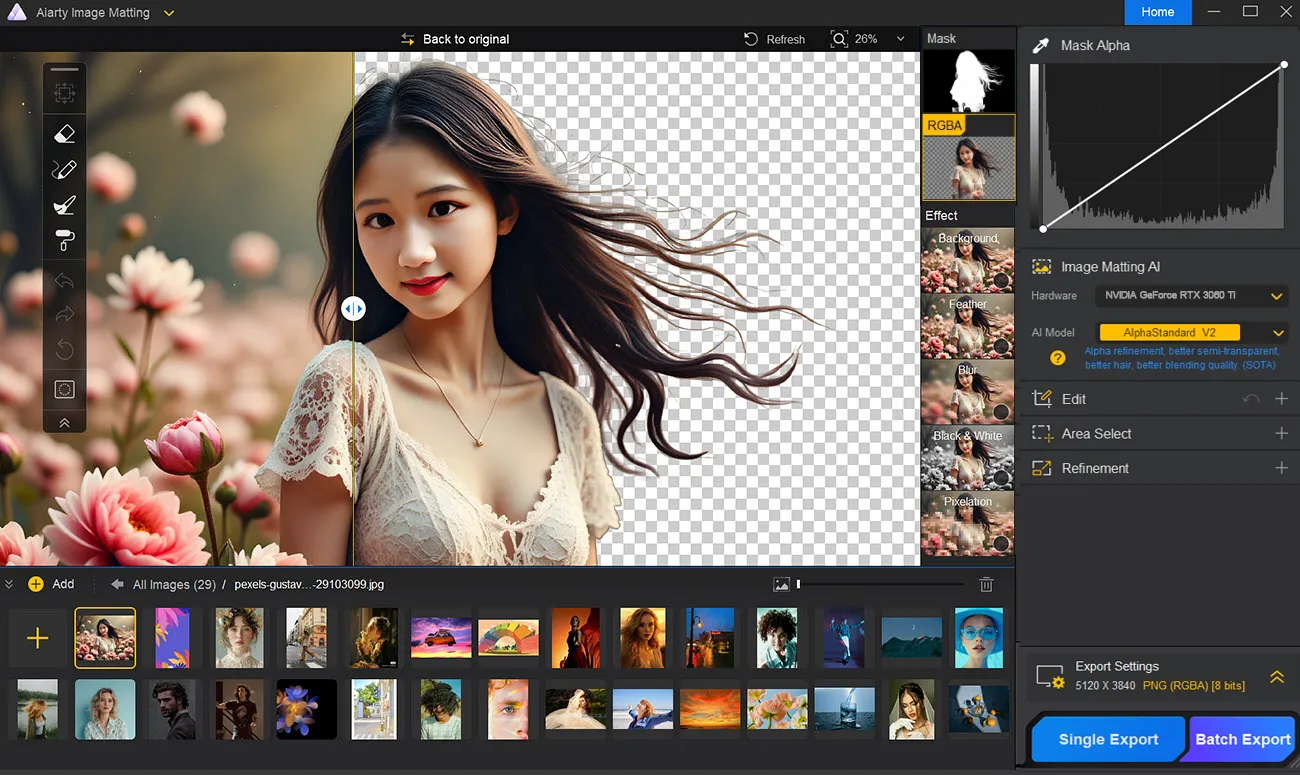Select the Pencil edge tool
Image resolution: width=1300 pixels, height=775 pixels.
click(x=64, y=169)
